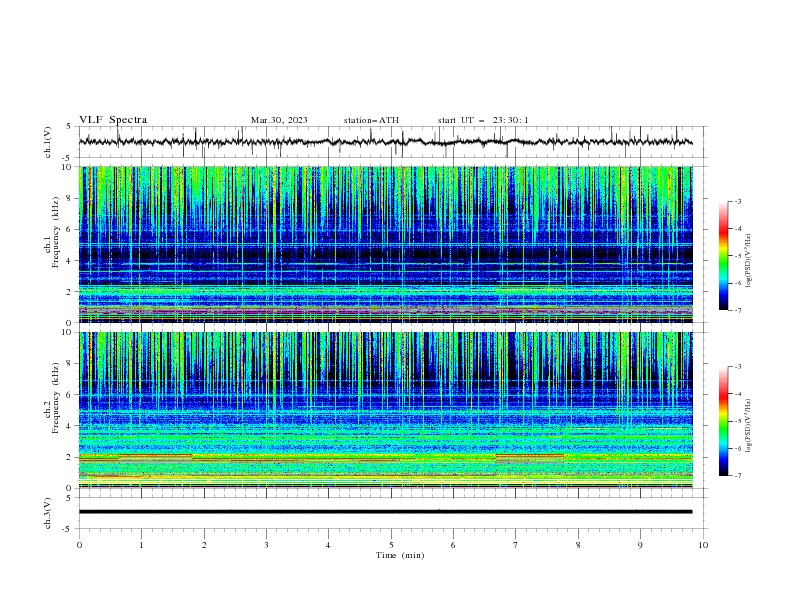The width and height of the screenshot is (792, 612).
Task: Click the "-5" volt tick on ch.3(V) axis
Action: 68,529
